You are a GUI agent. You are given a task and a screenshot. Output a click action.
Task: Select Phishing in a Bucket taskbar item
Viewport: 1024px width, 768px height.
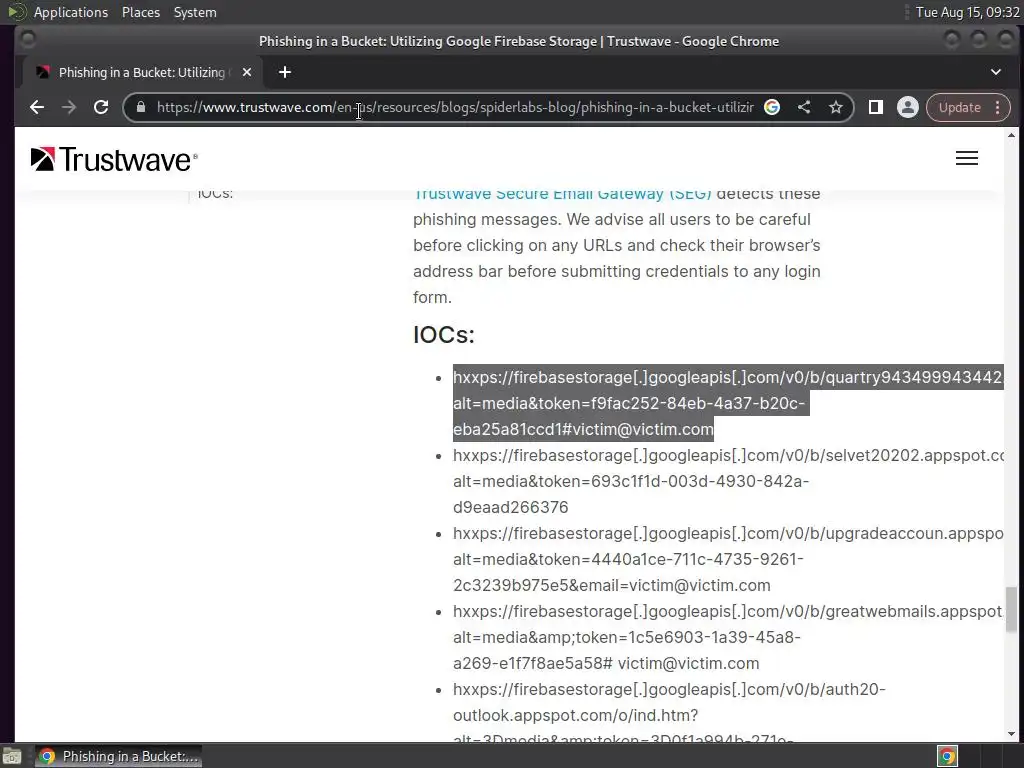pos(118,756)
